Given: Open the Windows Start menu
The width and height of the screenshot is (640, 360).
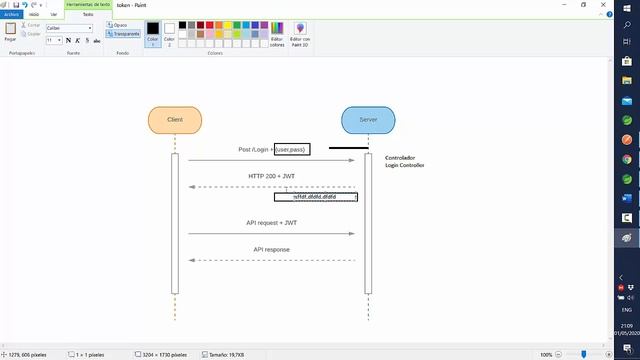Looking at the screenshot, I should click(627, 8).
